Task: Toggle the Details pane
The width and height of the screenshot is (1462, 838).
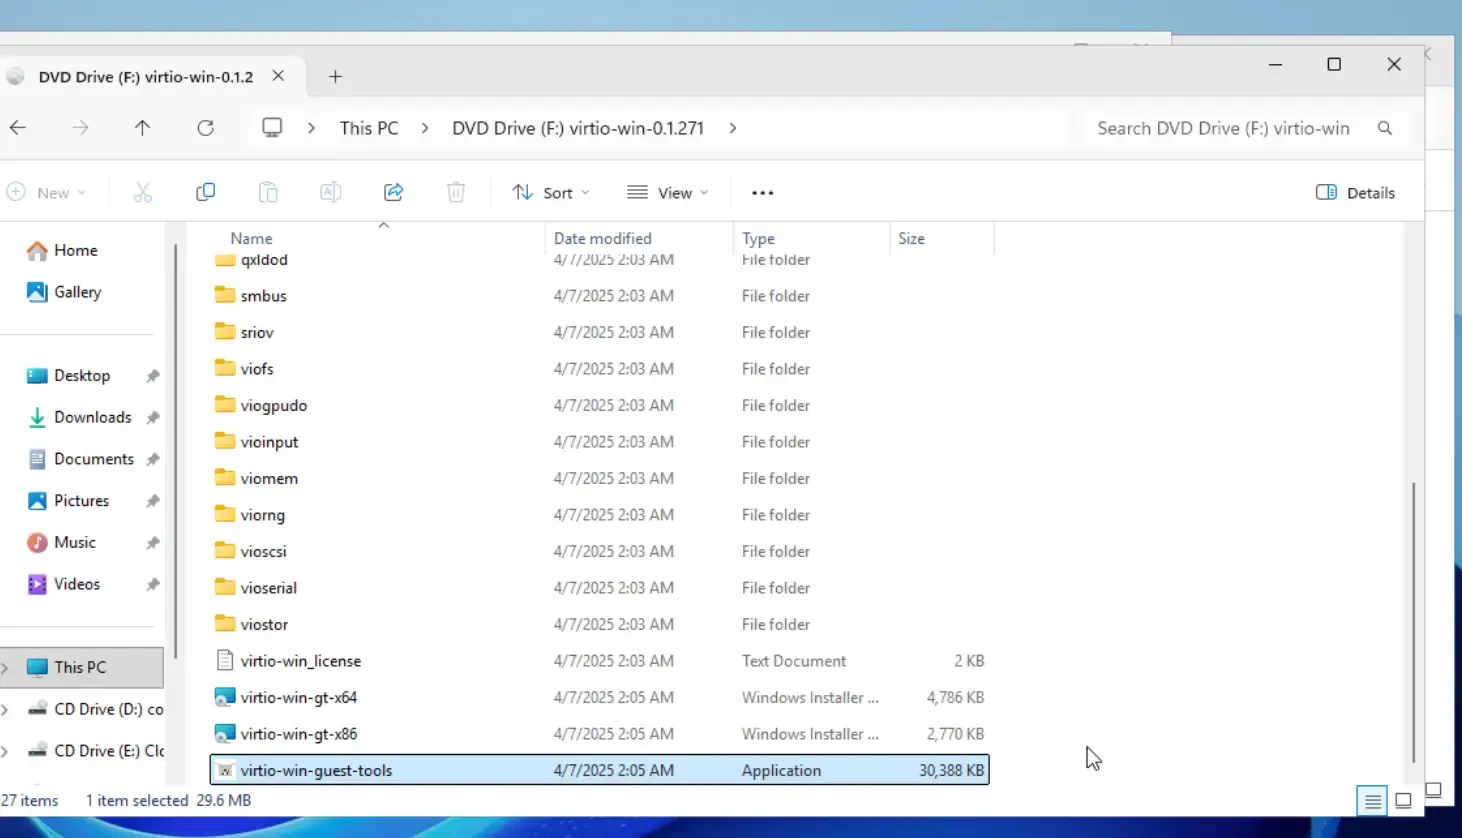Action: click(1355, 192)
